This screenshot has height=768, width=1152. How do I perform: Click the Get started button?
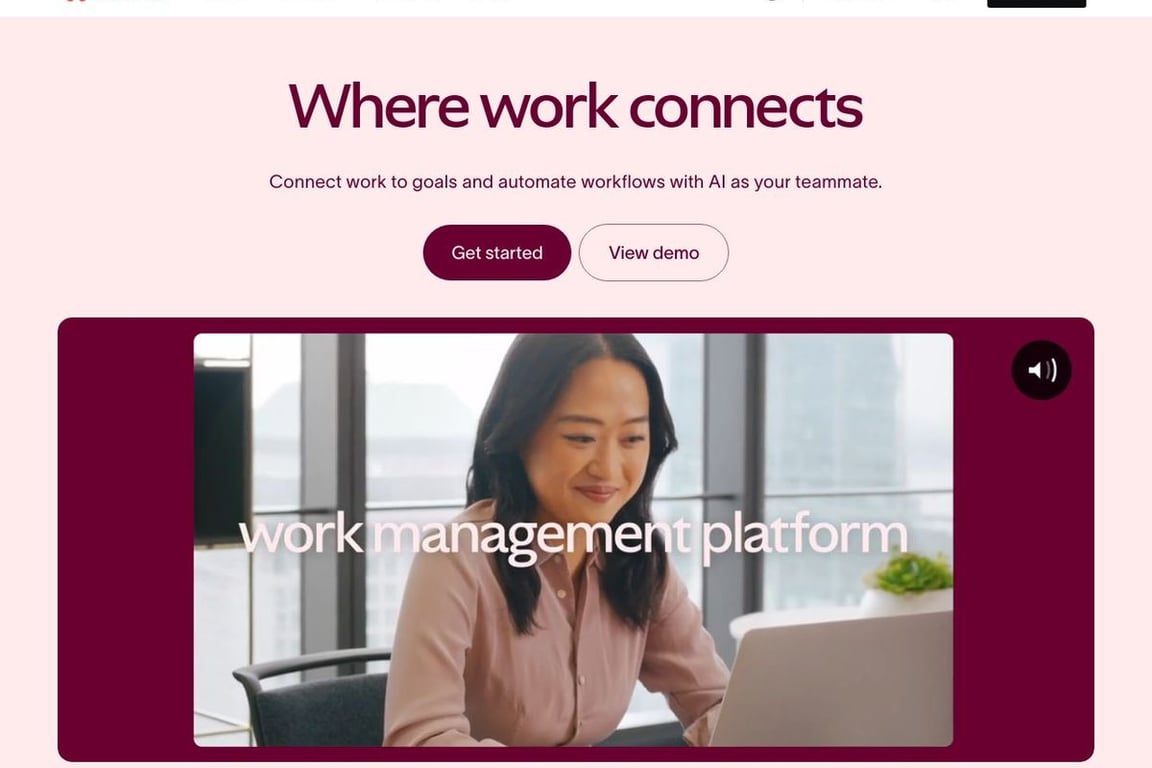tap(497, 252)
